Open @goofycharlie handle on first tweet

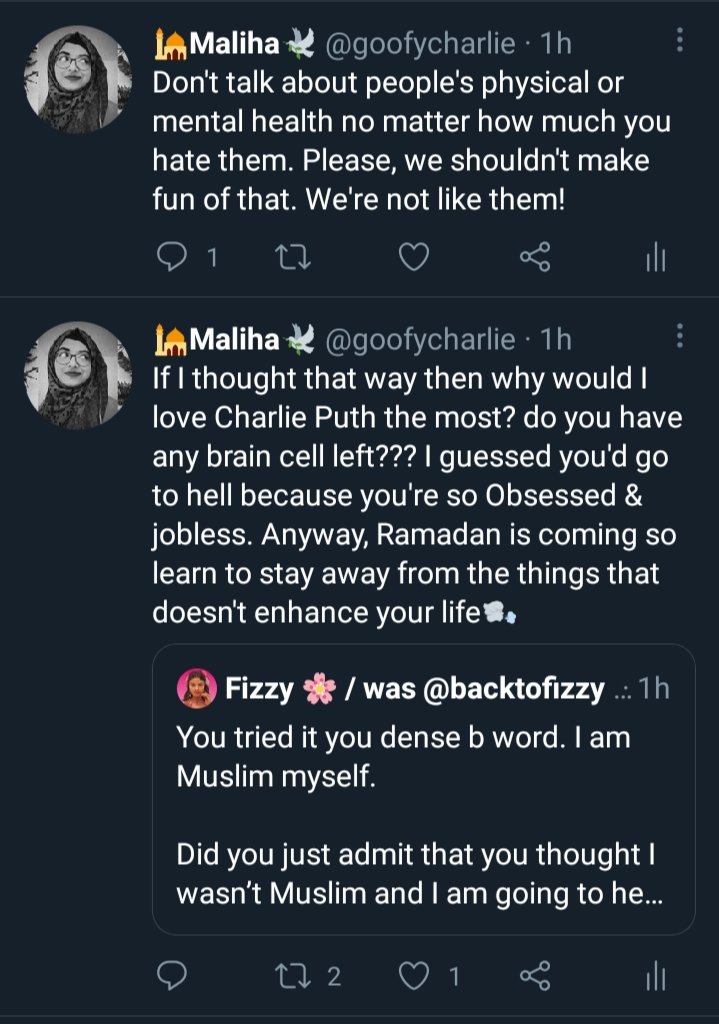point(420,44)
